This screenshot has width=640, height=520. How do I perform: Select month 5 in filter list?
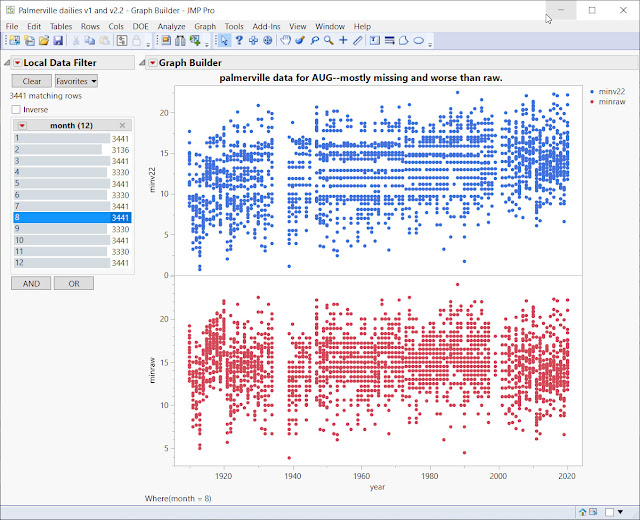pyautogui.click(x=72, y=184)
